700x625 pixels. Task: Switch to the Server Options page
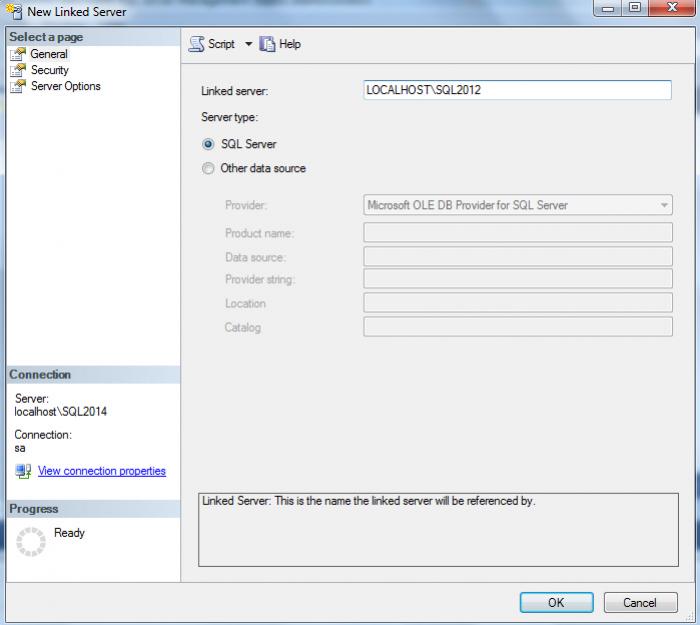[x=66, y=86]
